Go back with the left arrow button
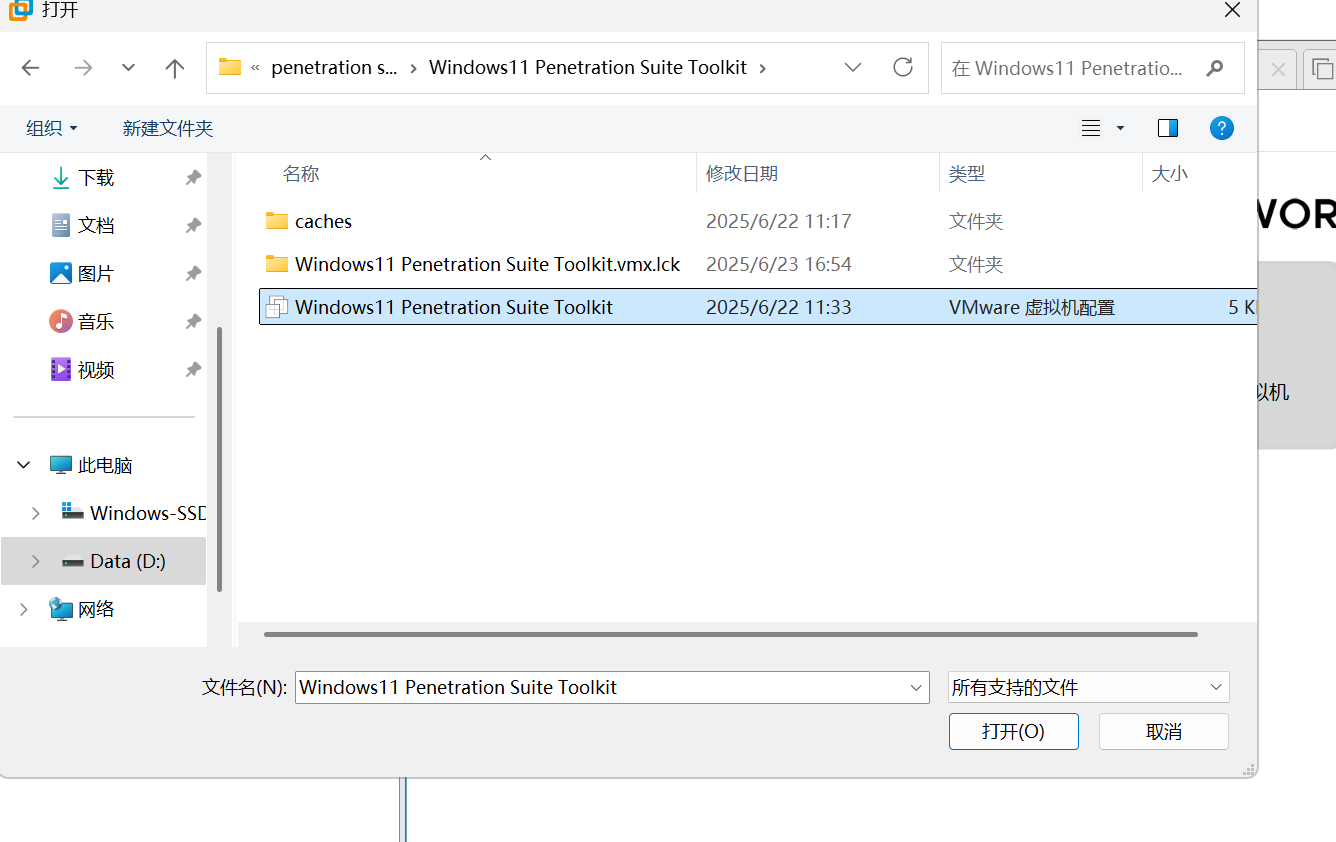The width and height of the screenshot is (1336, 842). (31, 68)
